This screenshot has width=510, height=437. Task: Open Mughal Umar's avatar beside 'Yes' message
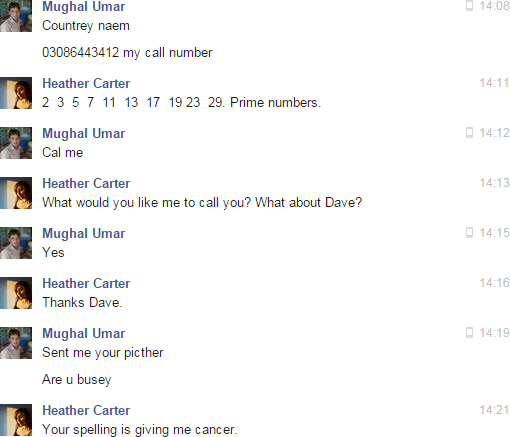pos(16,243)
